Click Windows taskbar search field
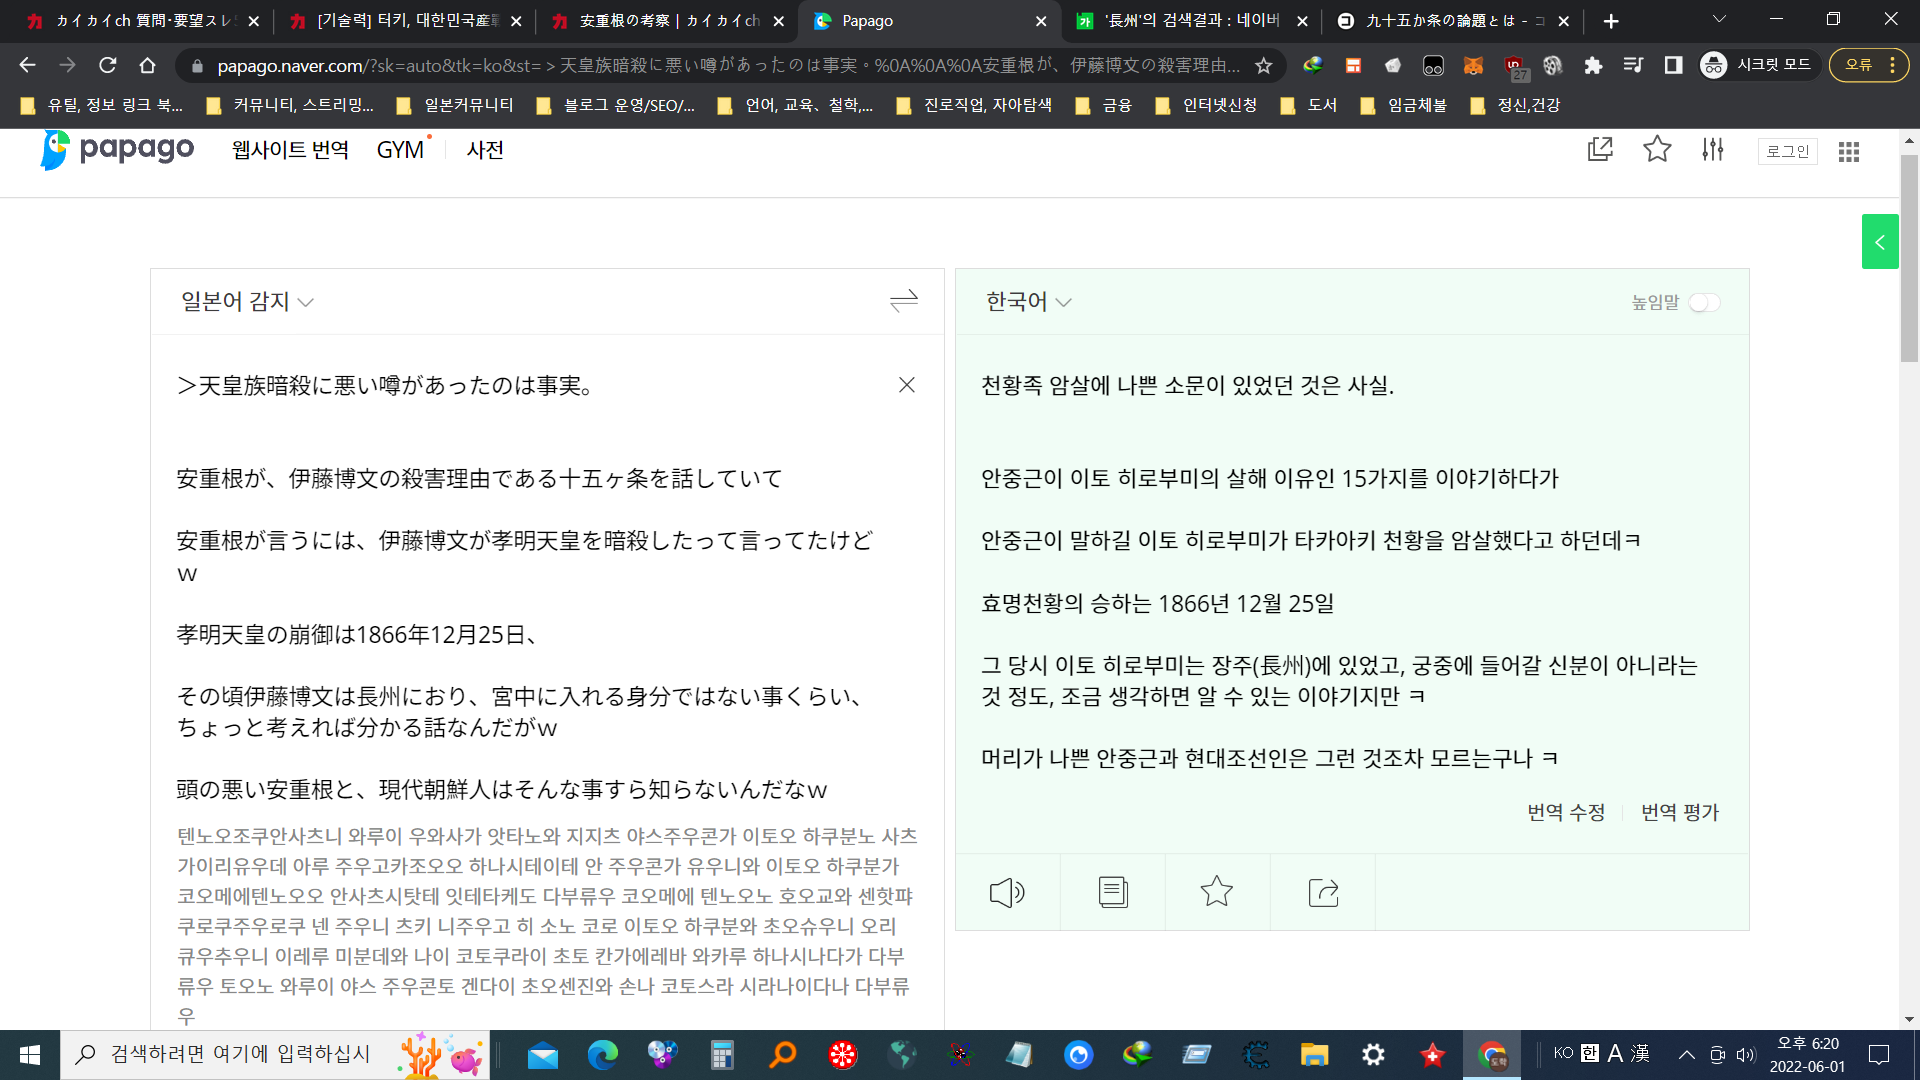1920x1080 pixels. click(x=240, y=1054)
